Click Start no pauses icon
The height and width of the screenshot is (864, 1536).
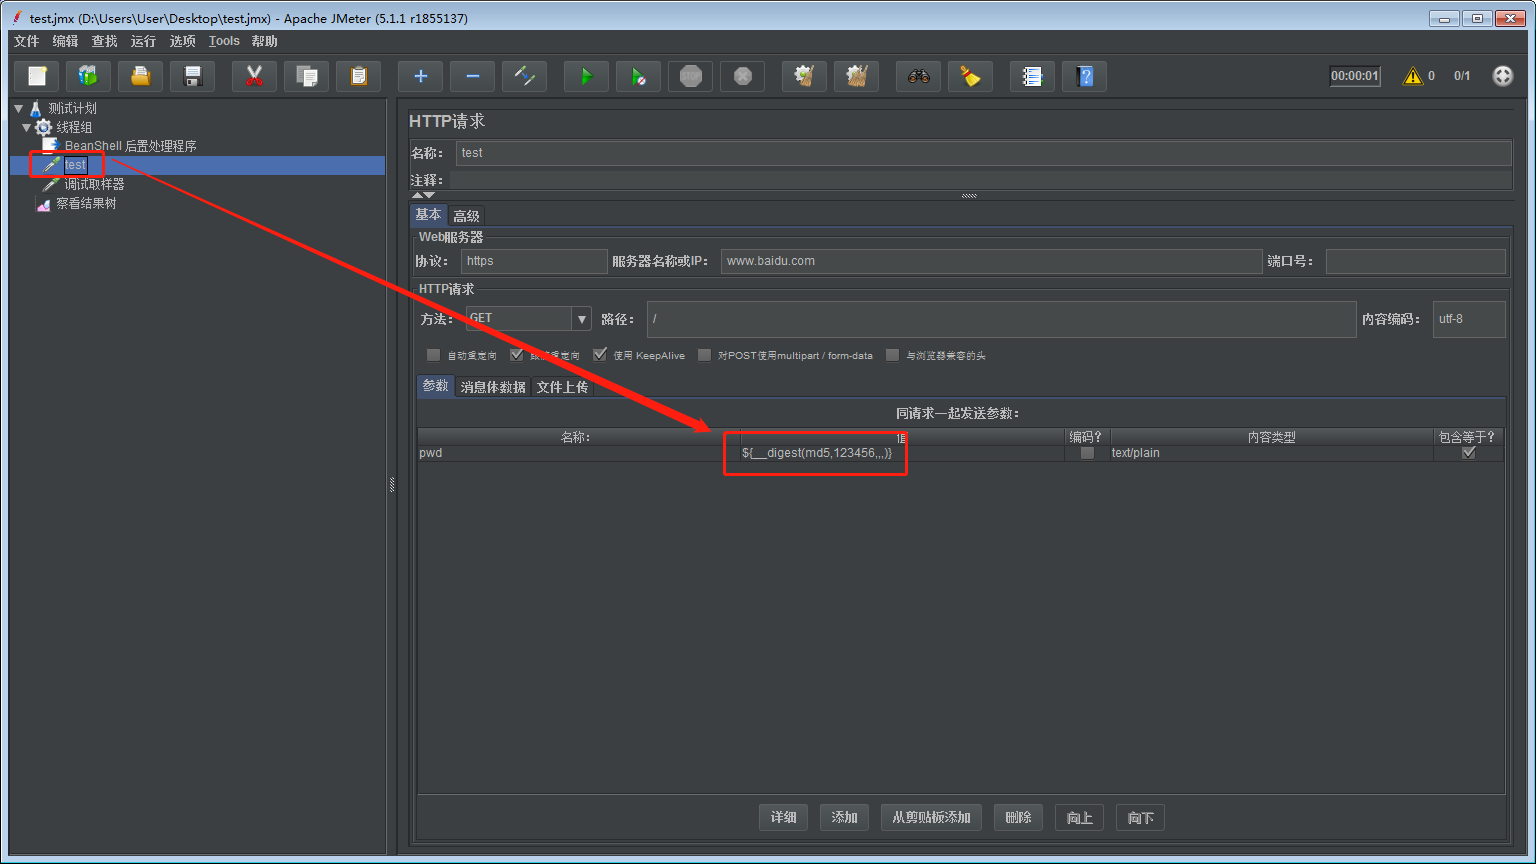click(639, 76)
